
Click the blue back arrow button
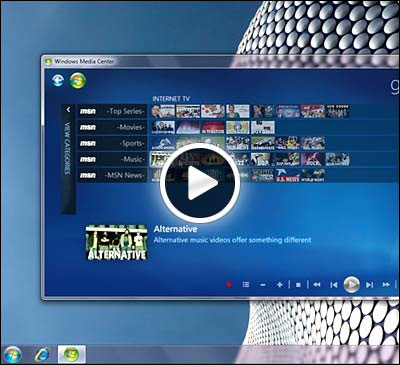click(x=58, y=80)
